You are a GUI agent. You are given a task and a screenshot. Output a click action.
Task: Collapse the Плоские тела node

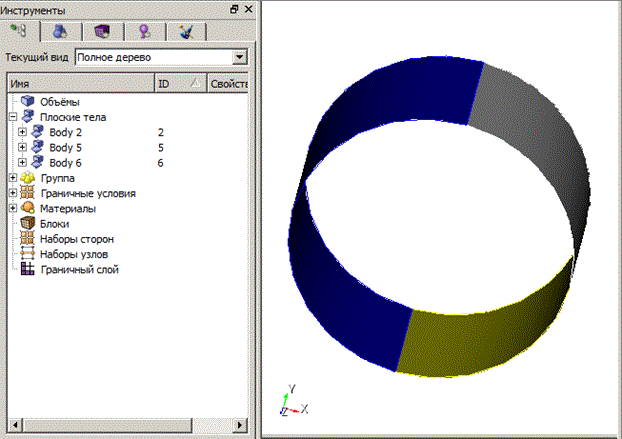[13, 117]
